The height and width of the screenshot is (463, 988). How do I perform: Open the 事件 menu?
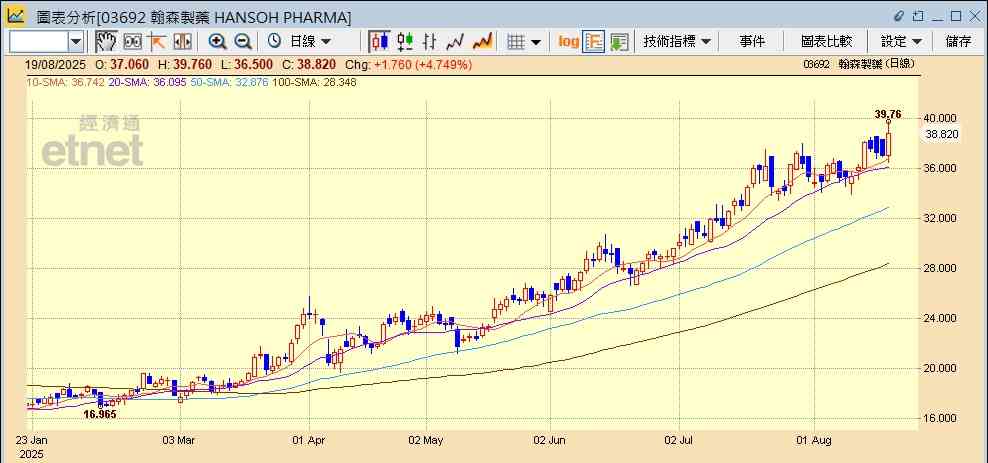pos(752,42)
